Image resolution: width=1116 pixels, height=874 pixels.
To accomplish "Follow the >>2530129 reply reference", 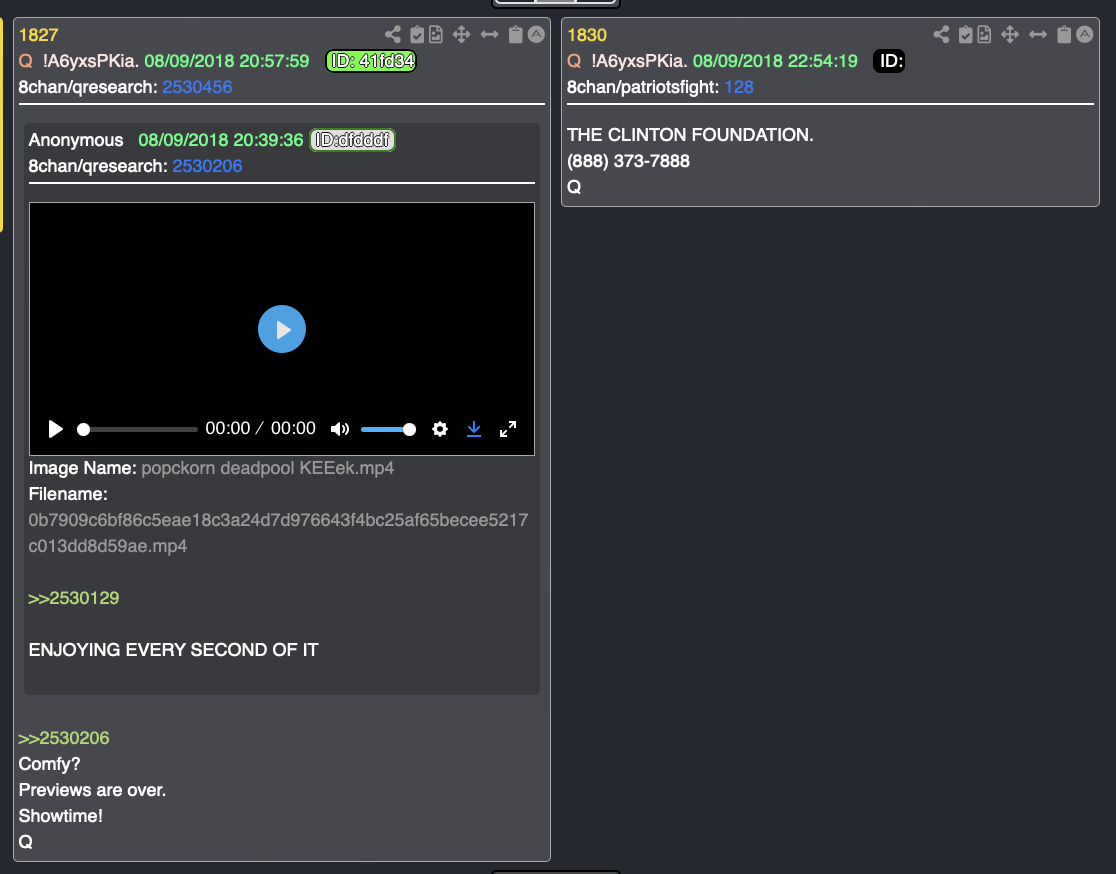I will tap(73, 598).
